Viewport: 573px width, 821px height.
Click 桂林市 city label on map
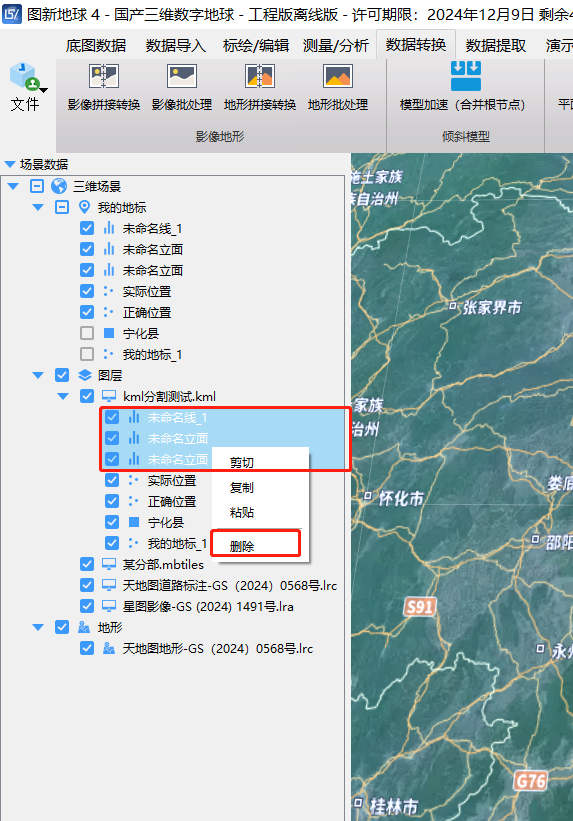[394, 806]
